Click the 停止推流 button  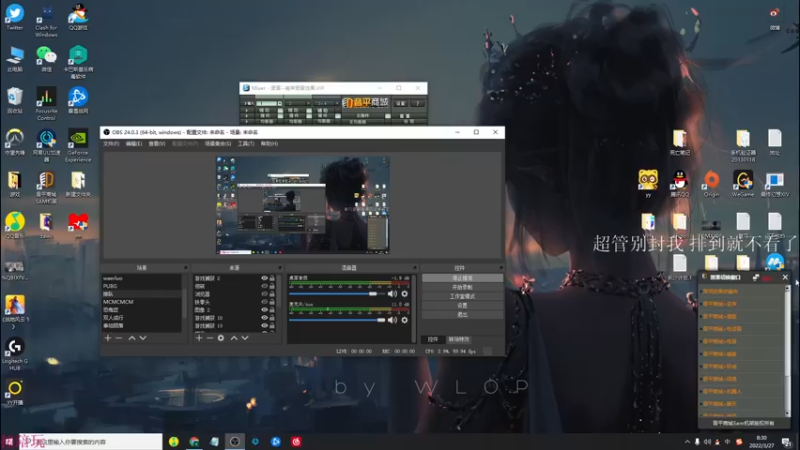(x=462, y=278)
